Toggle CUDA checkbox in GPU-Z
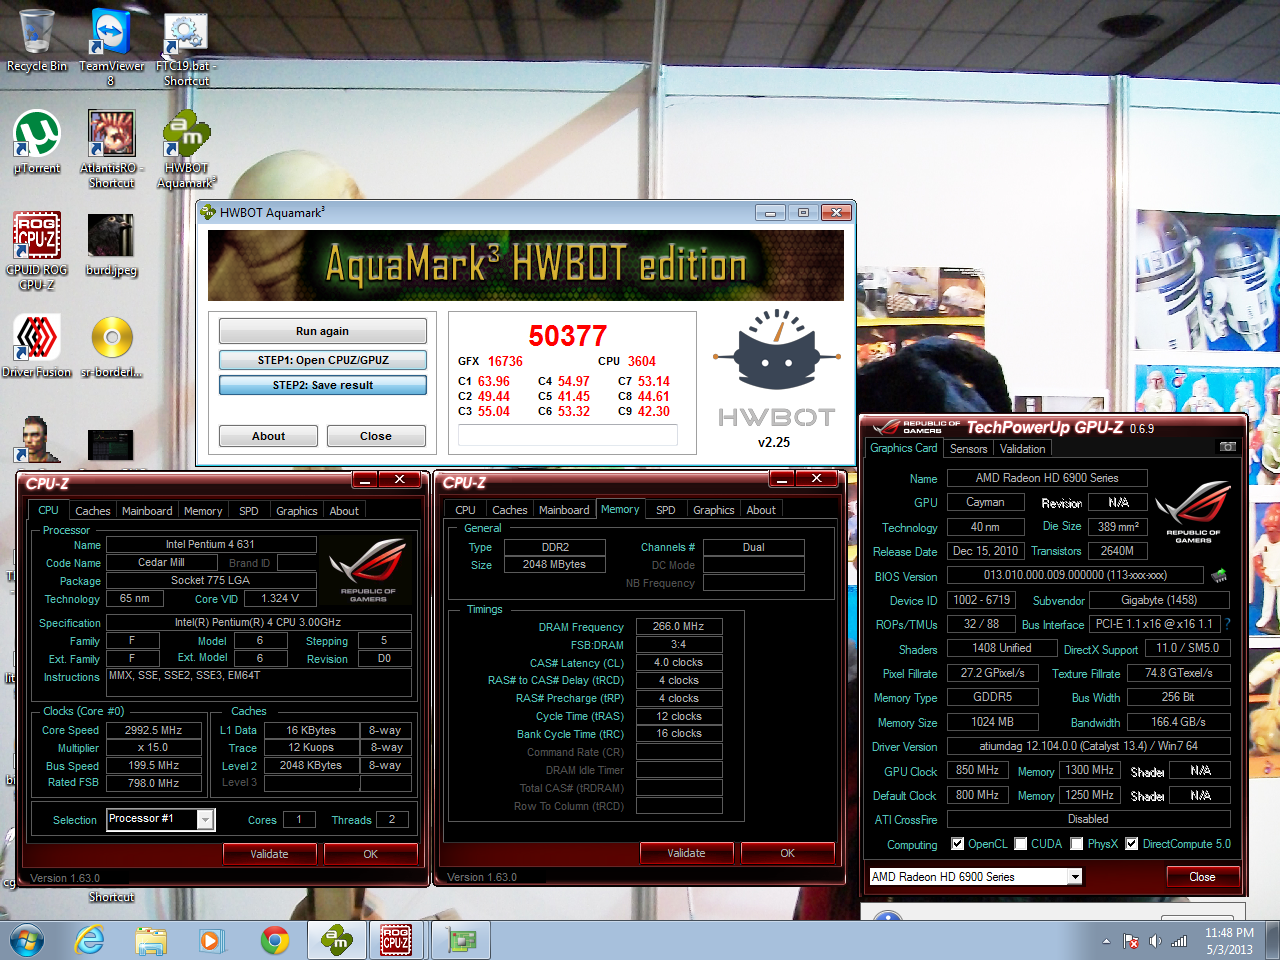Viewport: 1280px width, 960px height. point(1021,844)
